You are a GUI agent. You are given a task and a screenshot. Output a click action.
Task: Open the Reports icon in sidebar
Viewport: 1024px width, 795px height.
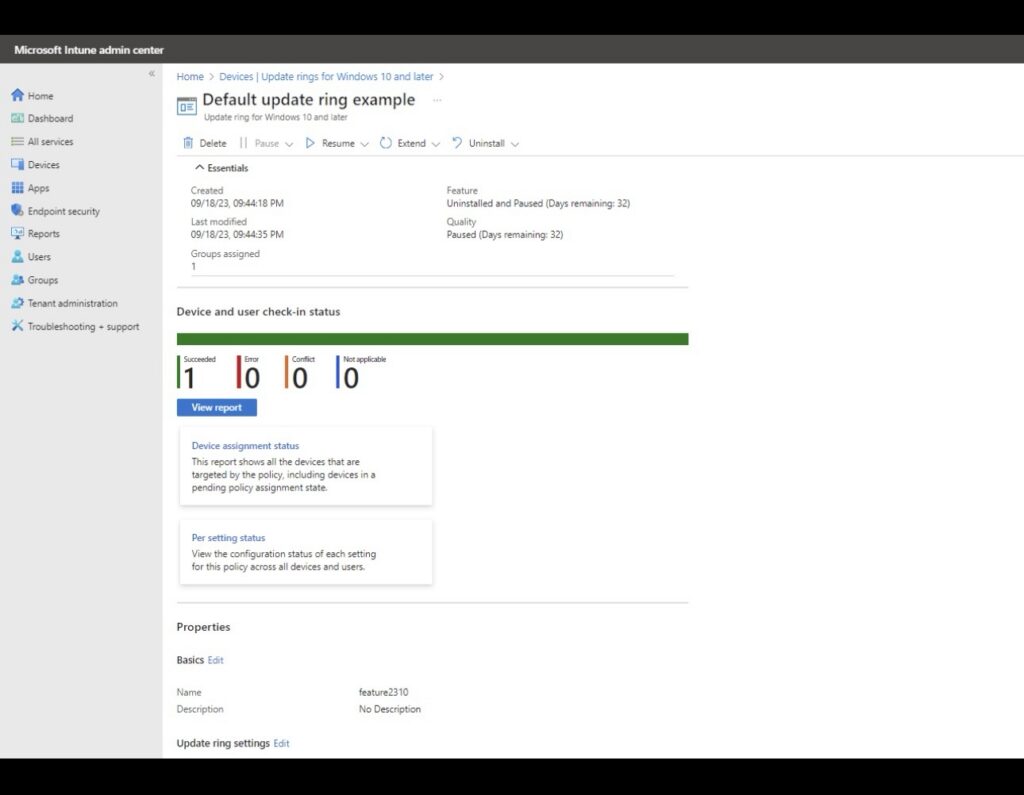click(x=17, y=234)
